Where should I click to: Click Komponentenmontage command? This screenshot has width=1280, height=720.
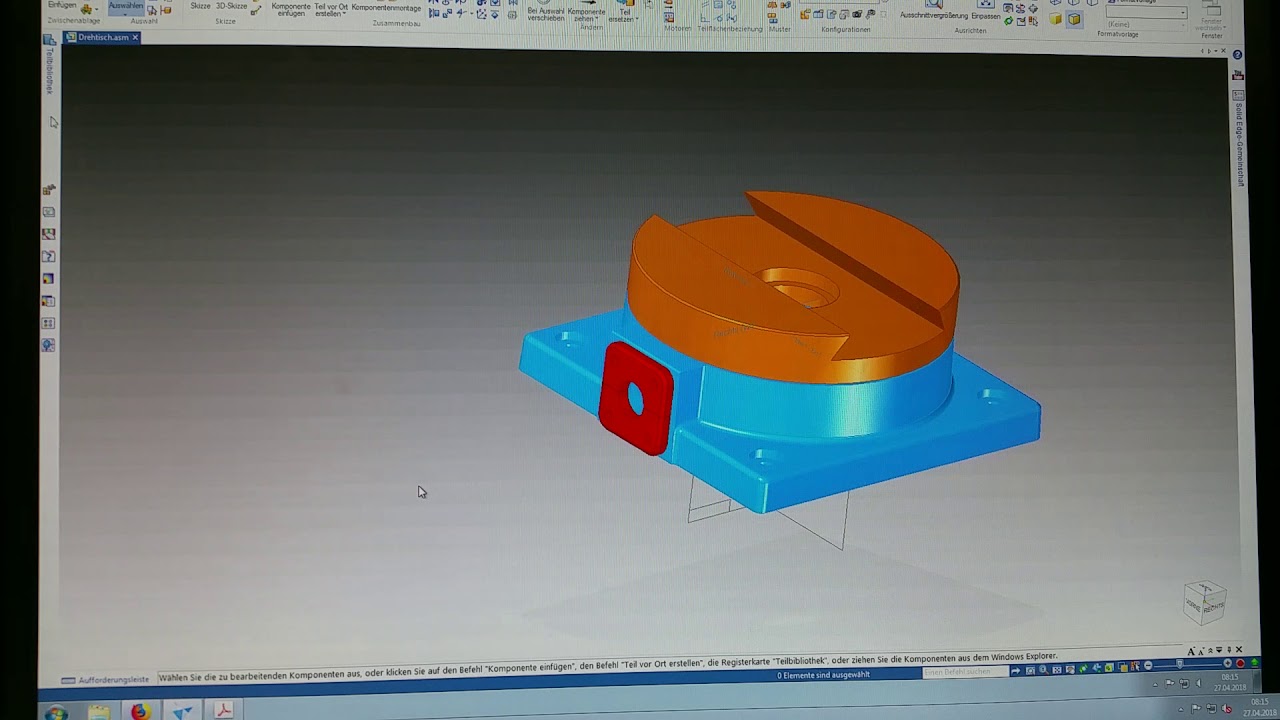click(x=386, y=7)
